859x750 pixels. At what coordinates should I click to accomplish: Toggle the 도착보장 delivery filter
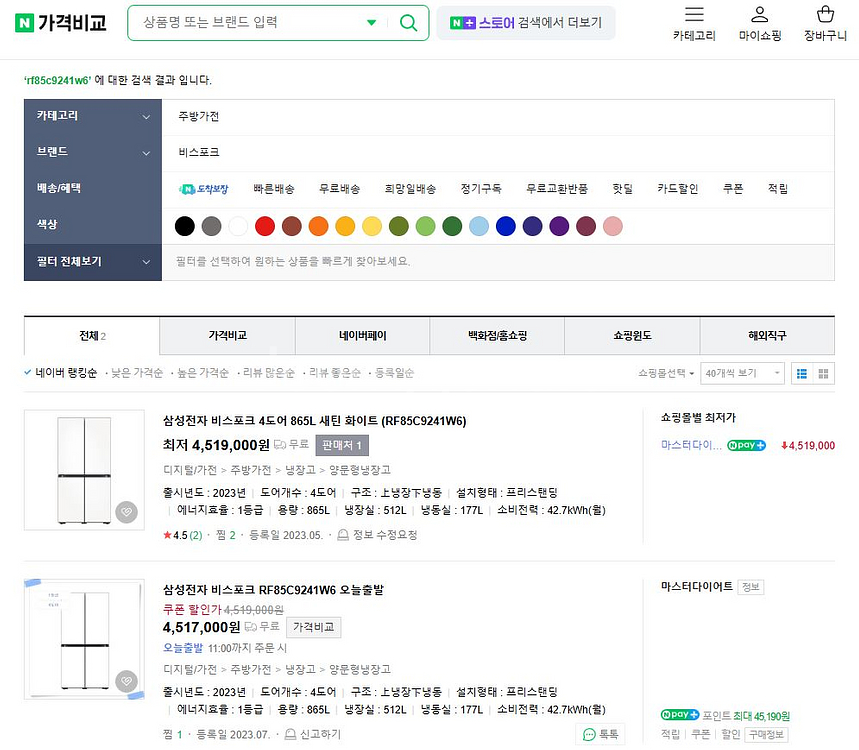(x=203, y=189)
